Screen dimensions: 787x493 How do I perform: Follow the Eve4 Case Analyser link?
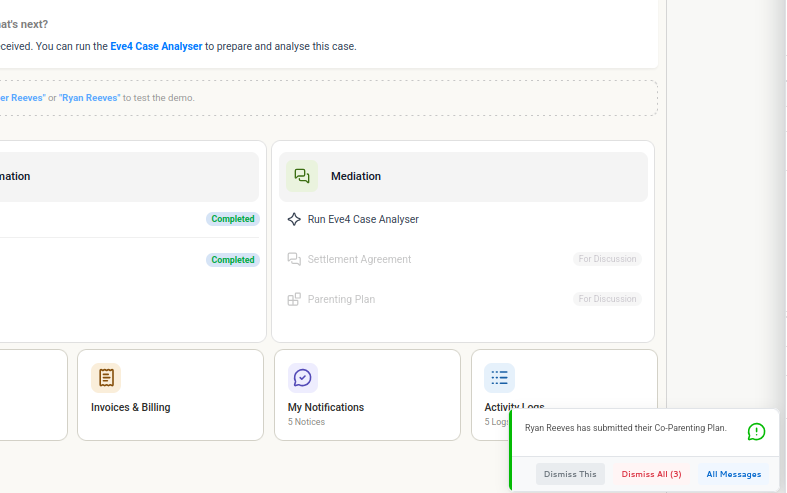click(156, 46)
